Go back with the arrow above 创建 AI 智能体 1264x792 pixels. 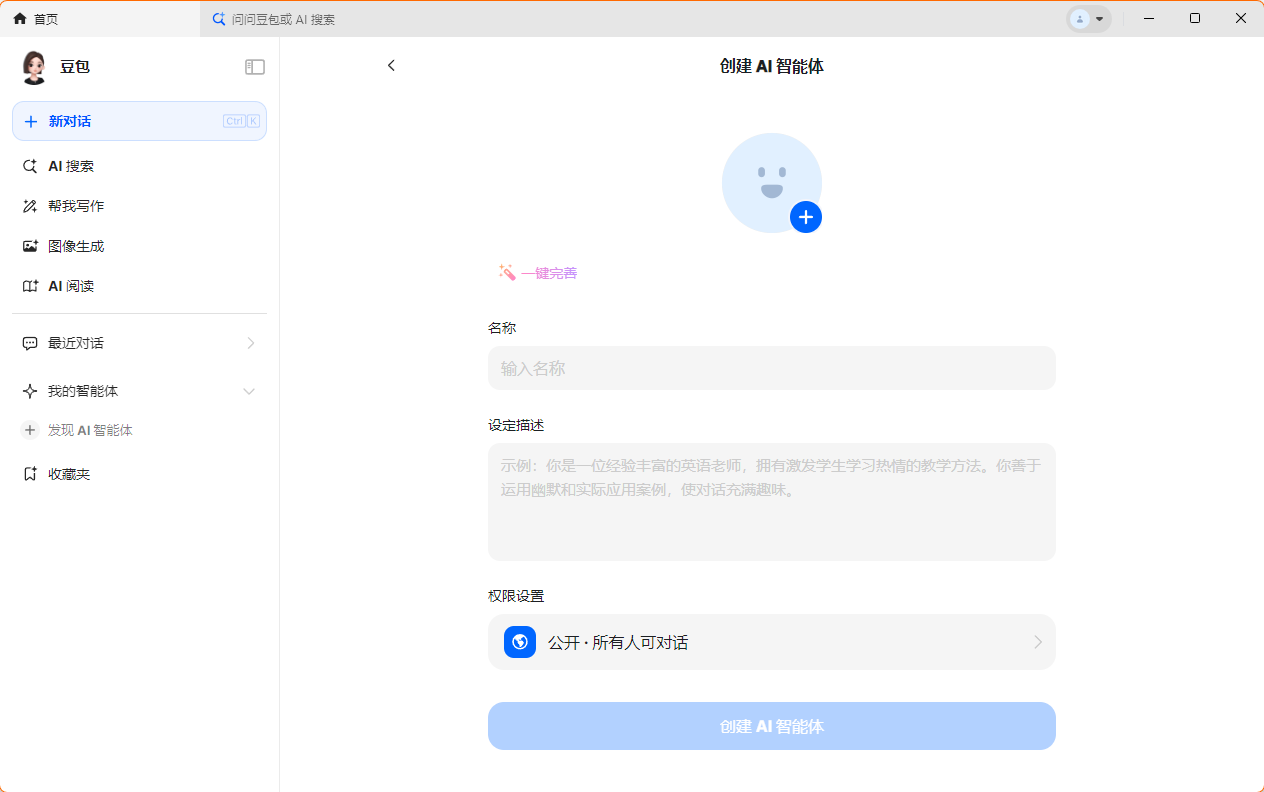pos(391,64)
